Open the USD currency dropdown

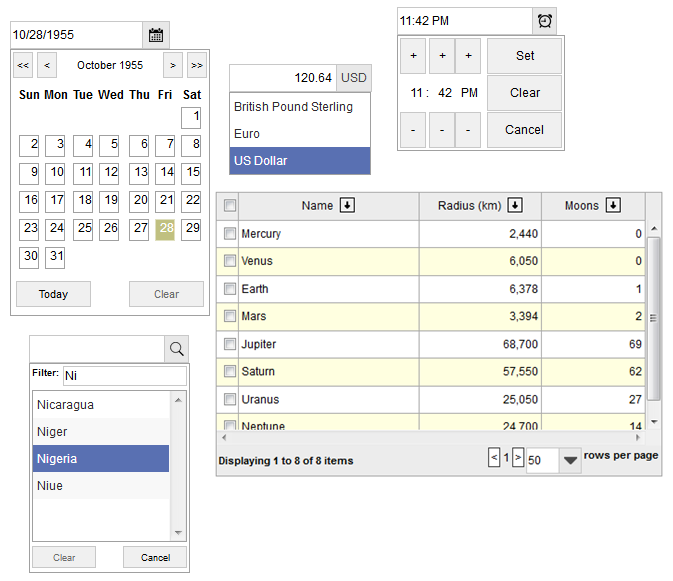354,78
